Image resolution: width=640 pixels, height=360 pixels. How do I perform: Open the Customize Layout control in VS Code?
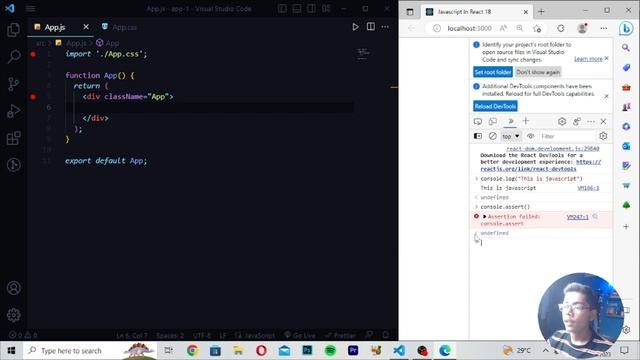(326, 9)
